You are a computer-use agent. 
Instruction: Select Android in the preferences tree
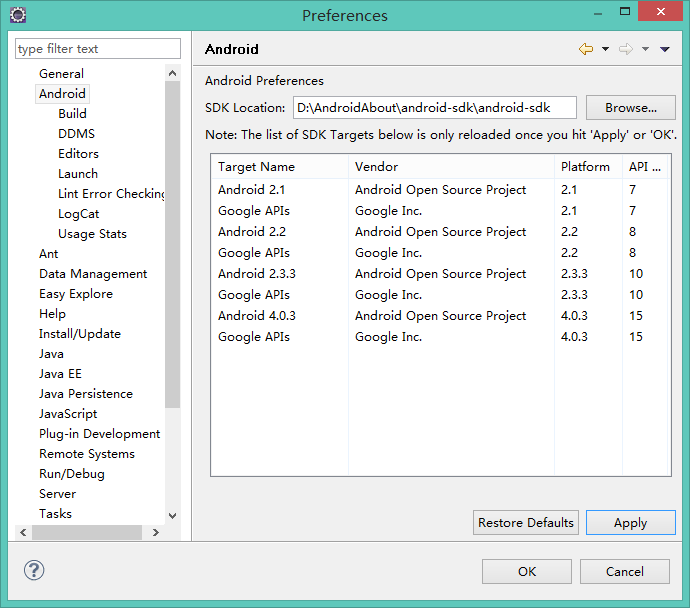coord(62,94)
